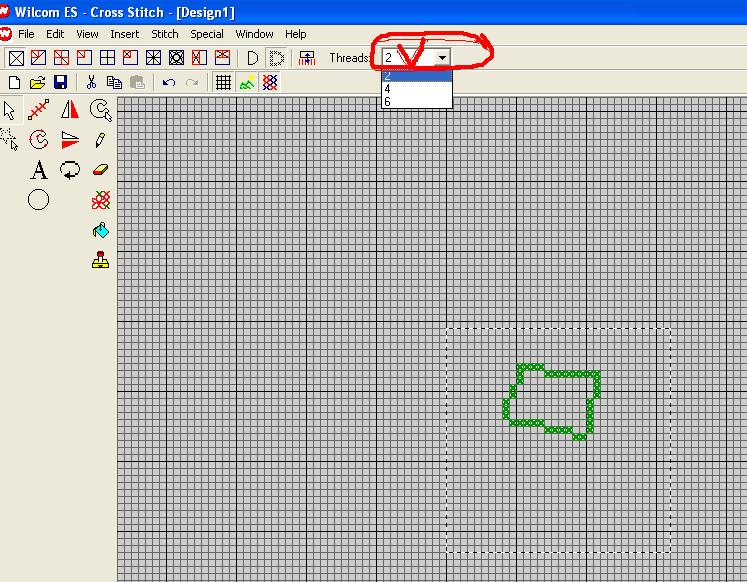Select the red cross-stitch line tool

coord(39,110)
